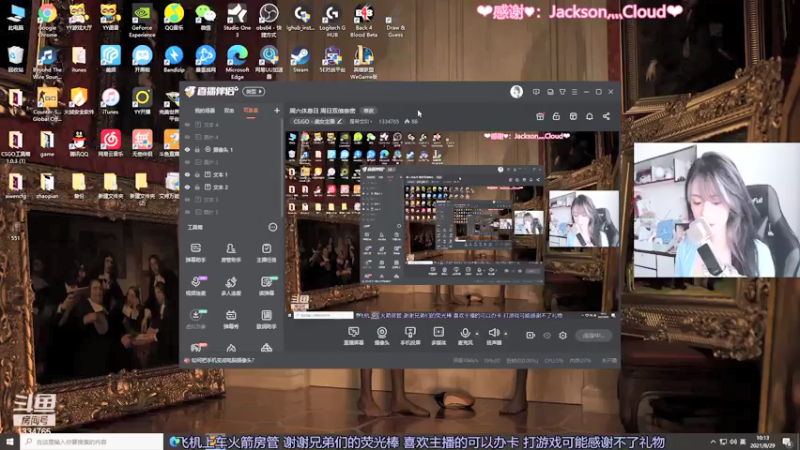Show the hidden text 3 layer
This screenshot has width=800, height=450.
pyautogui.click(x=187, y=199)
